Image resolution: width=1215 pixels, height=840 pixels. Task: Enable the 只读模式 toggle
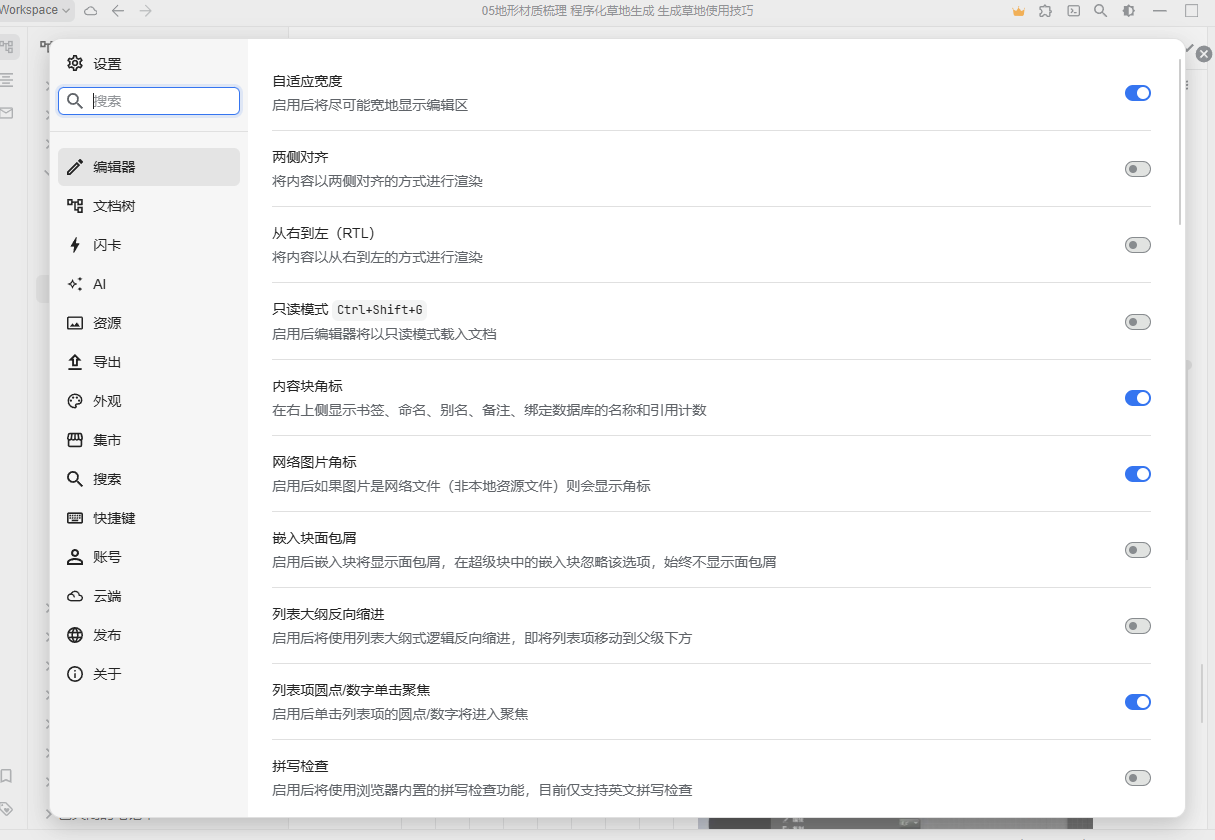tap(1137, 322)
